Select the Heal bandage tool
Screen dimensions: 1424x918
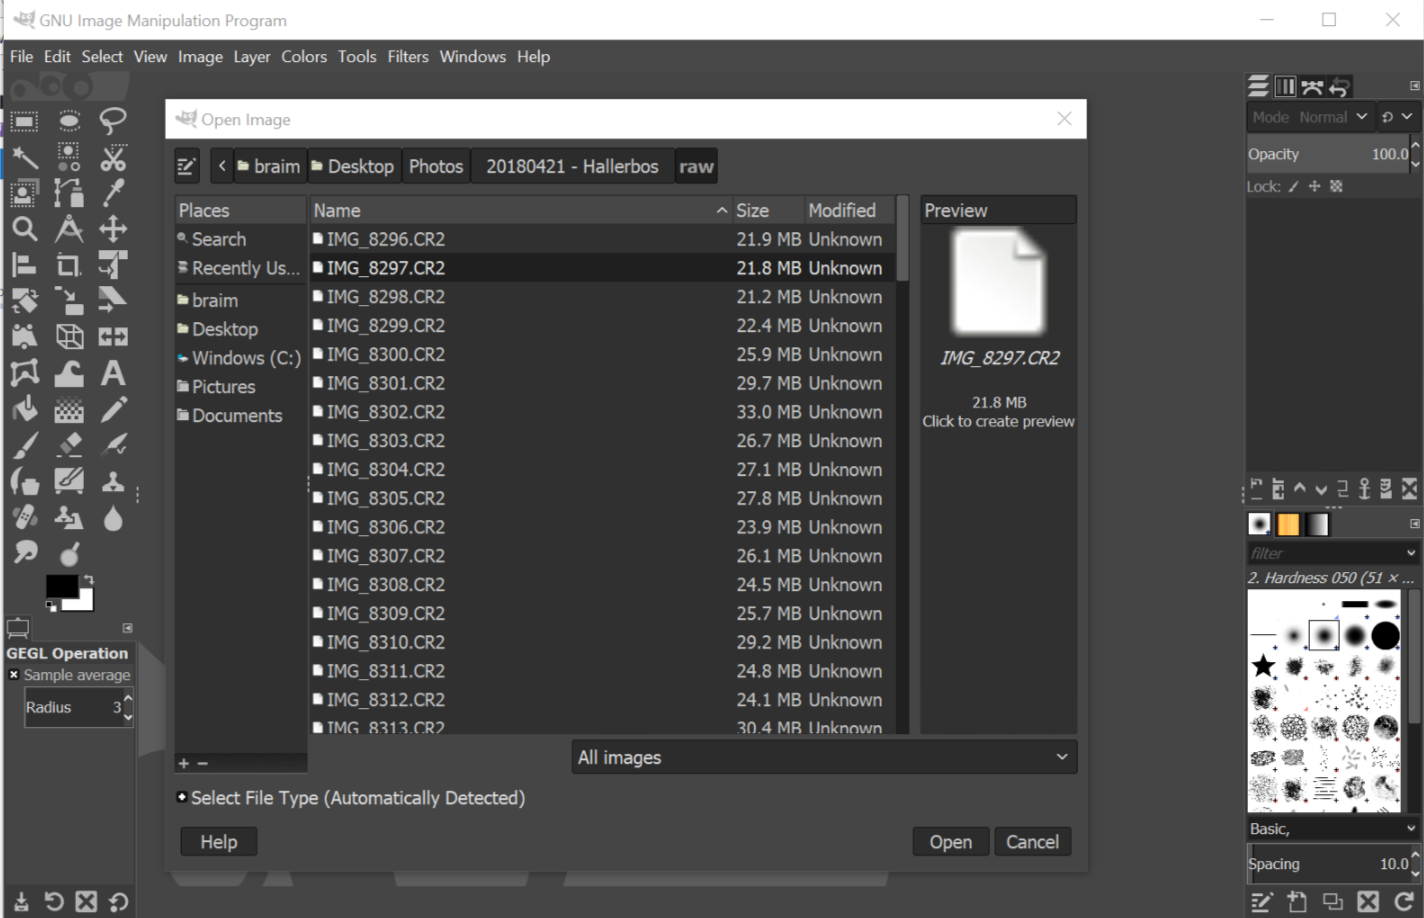pyautogui.click(x=24, y=517)
